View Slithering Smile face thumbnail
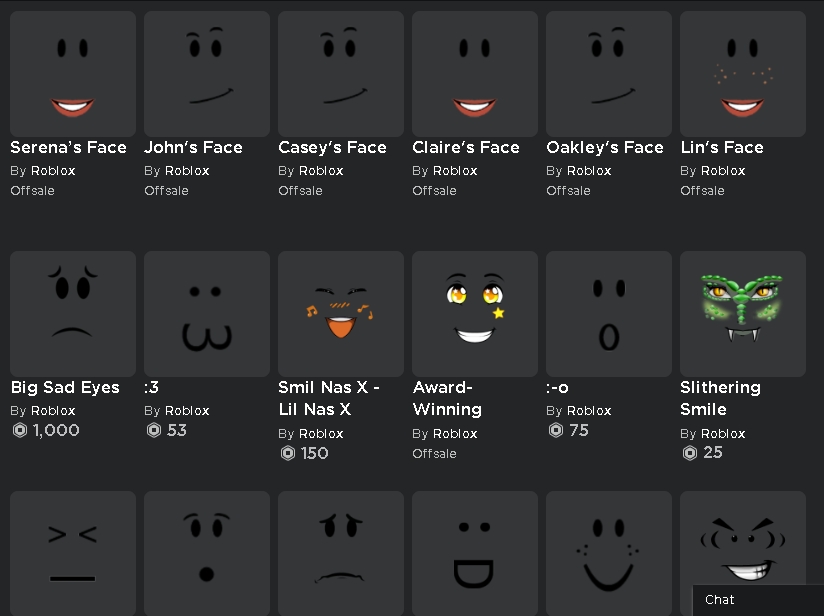The height and width of the screenshot is (616, 824). [x=743, y=314]
